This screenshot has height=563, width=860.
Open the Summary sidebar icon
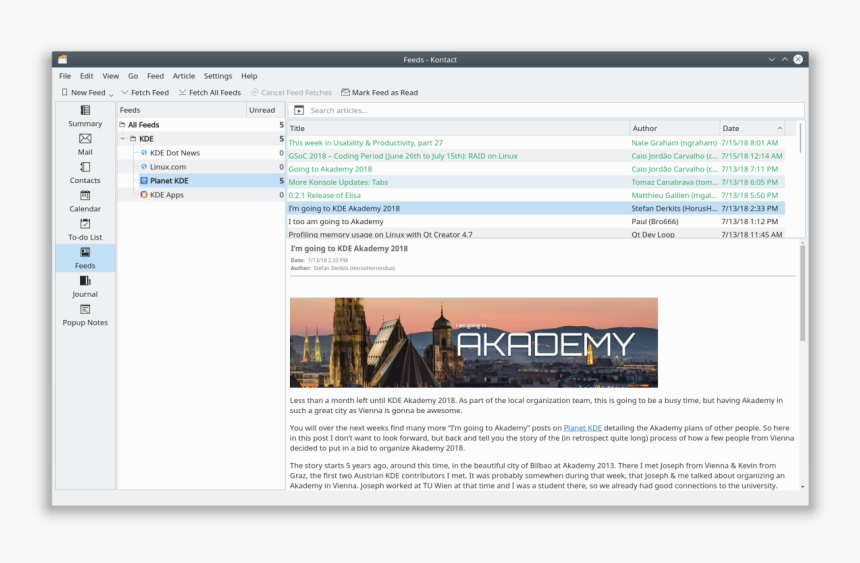(x=85, y=116)
